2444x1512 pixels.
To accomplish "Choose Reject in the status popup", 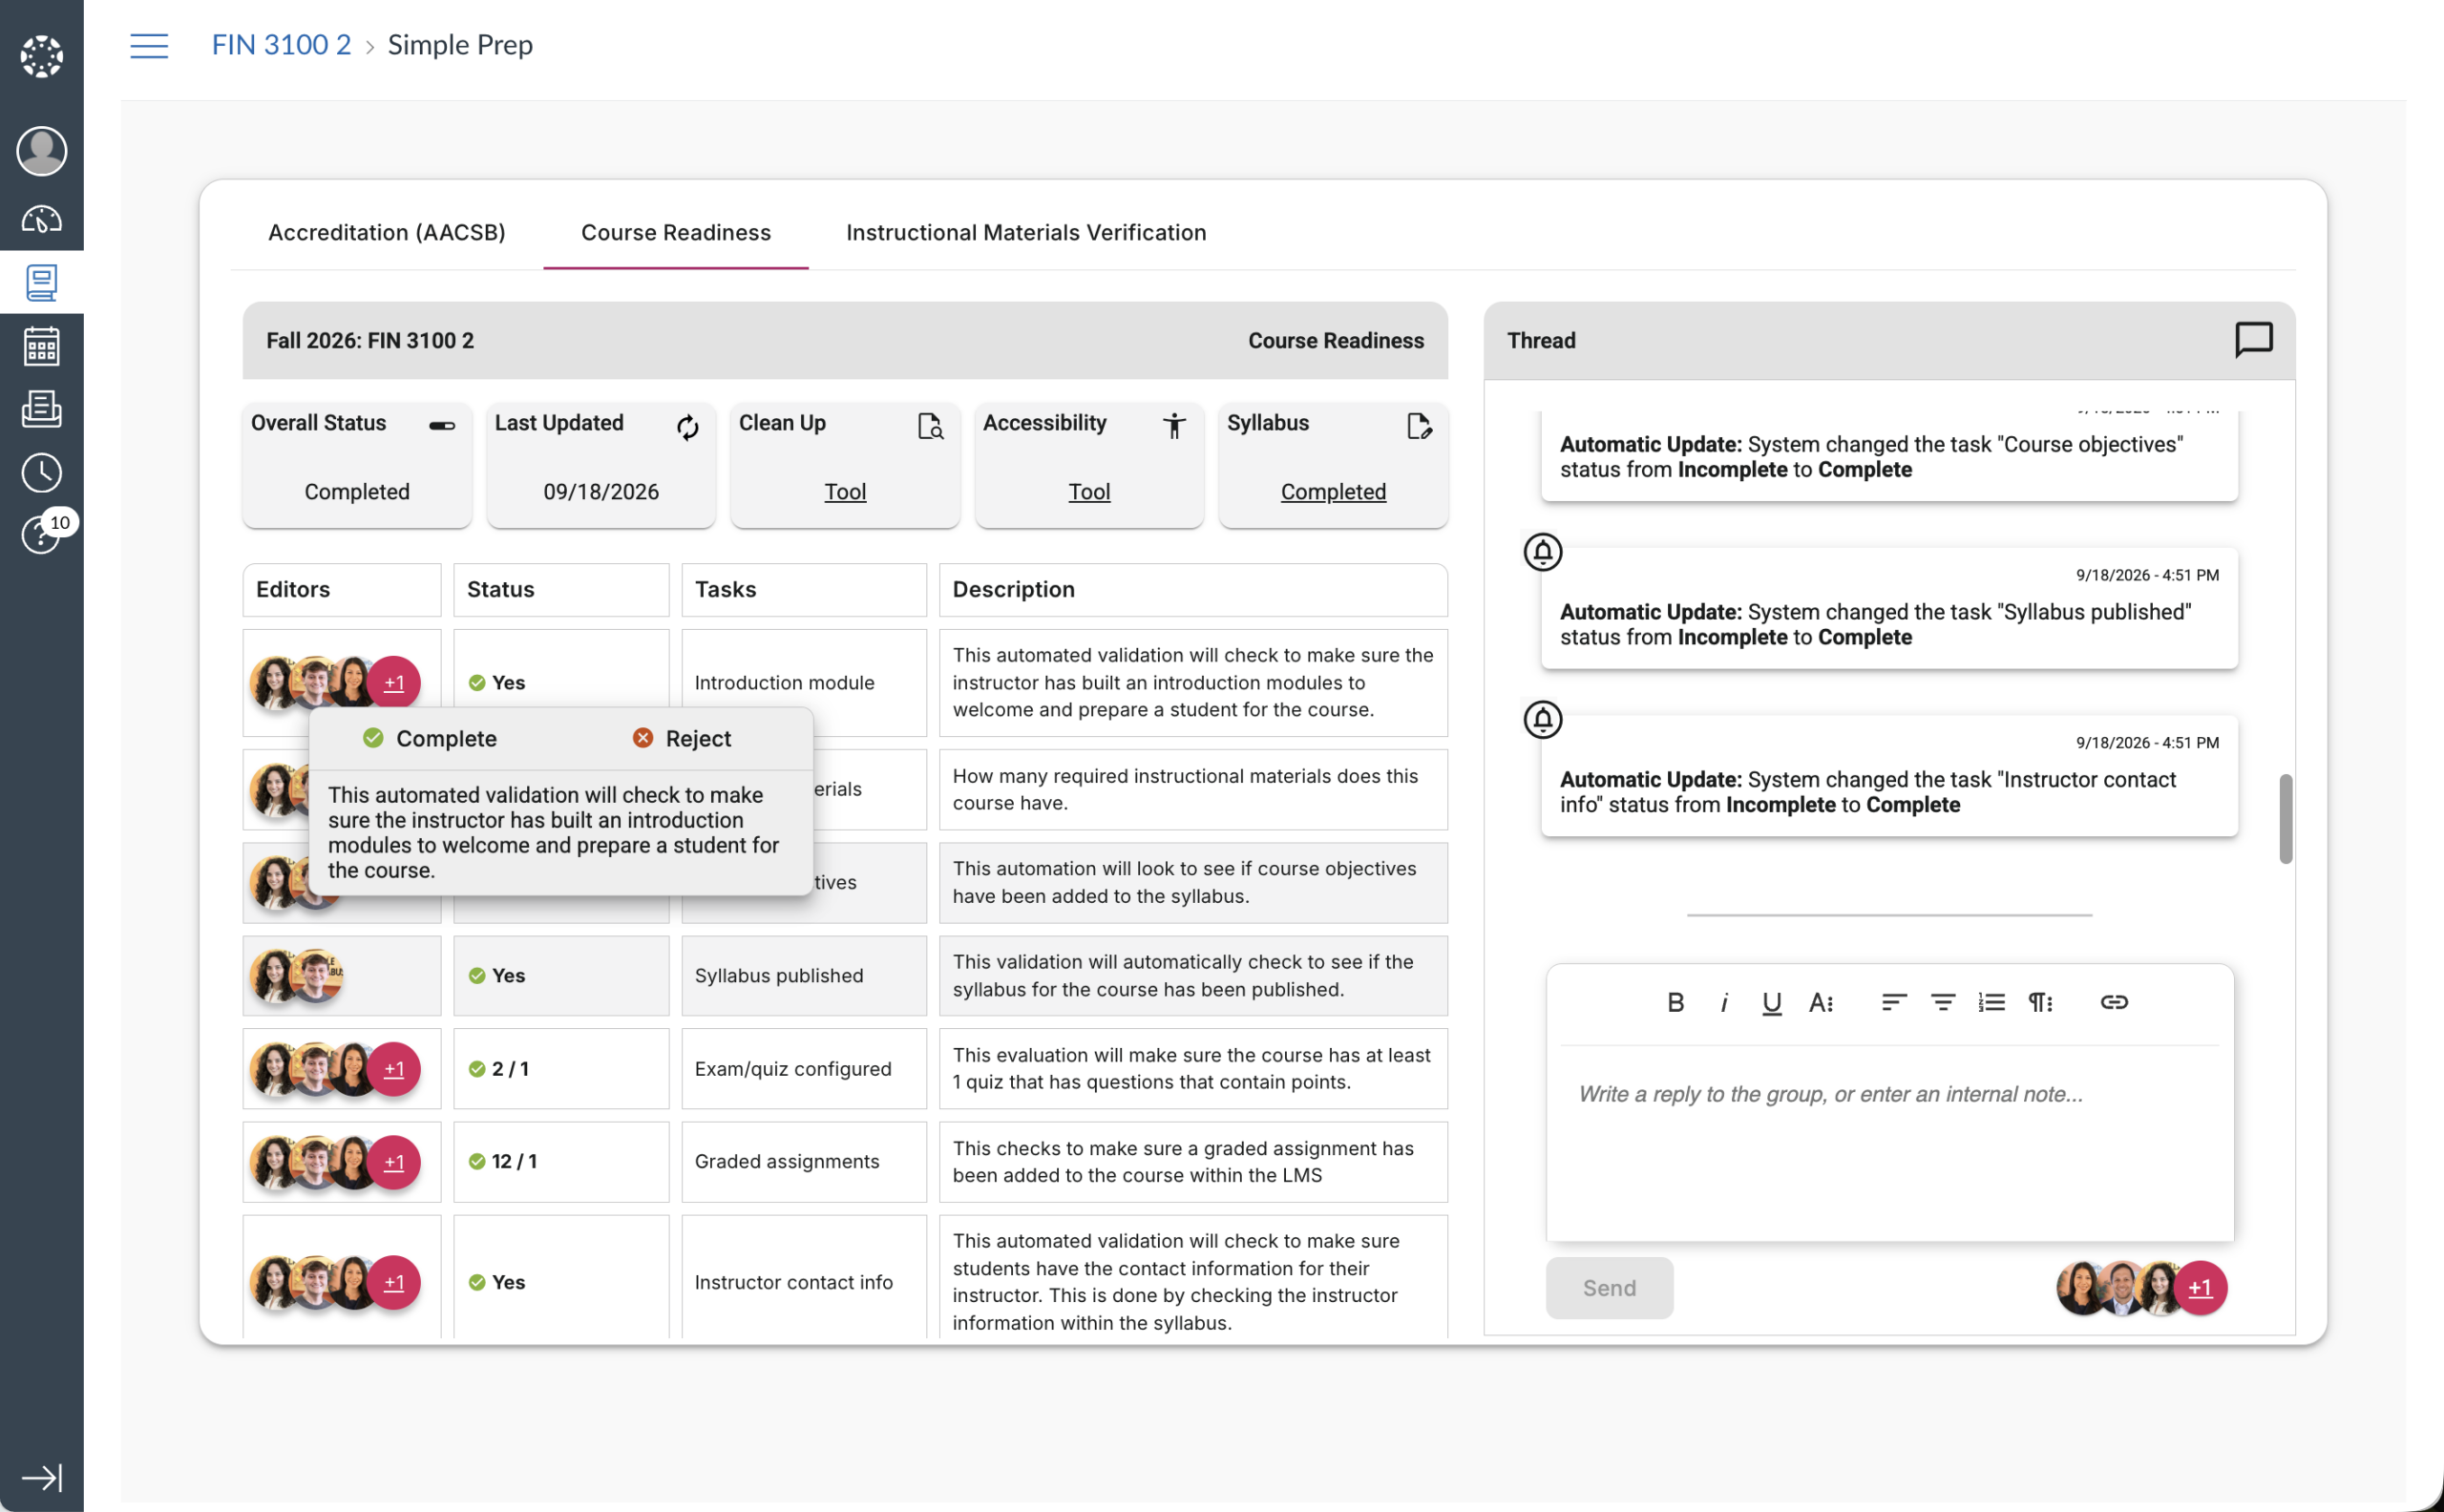I will [x=682, y=738].
